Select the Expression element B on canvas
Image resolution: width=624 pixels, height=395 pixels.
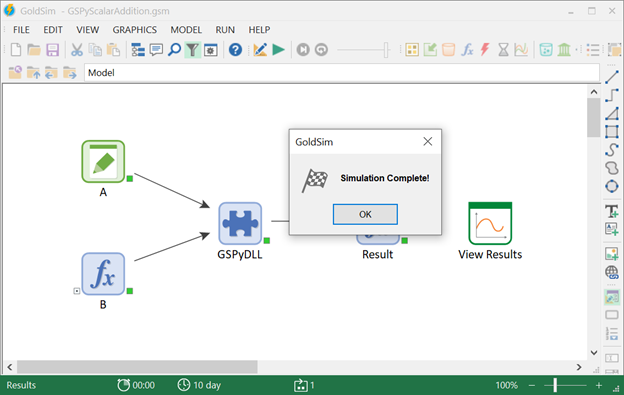pyautogui.click(x=103, y=274)
